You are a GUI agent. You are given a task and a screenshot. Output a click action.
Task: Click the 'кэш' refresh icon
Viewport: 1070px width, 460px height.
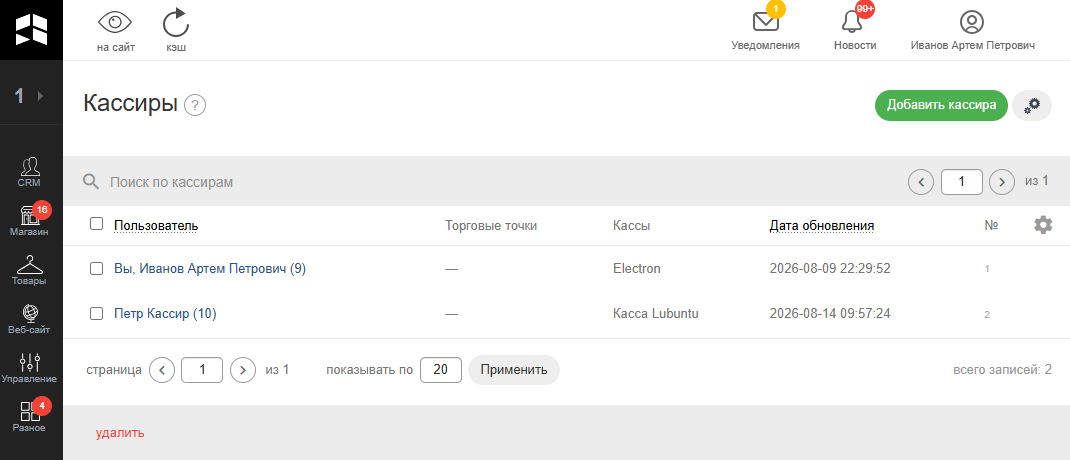(x=176, y=23)
